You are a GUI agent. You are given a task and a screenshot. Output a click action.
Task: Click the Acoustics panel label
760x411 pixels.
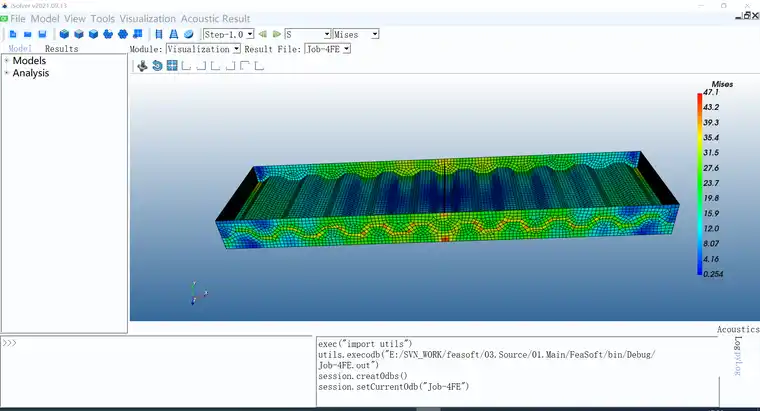(x=738, y=329)
